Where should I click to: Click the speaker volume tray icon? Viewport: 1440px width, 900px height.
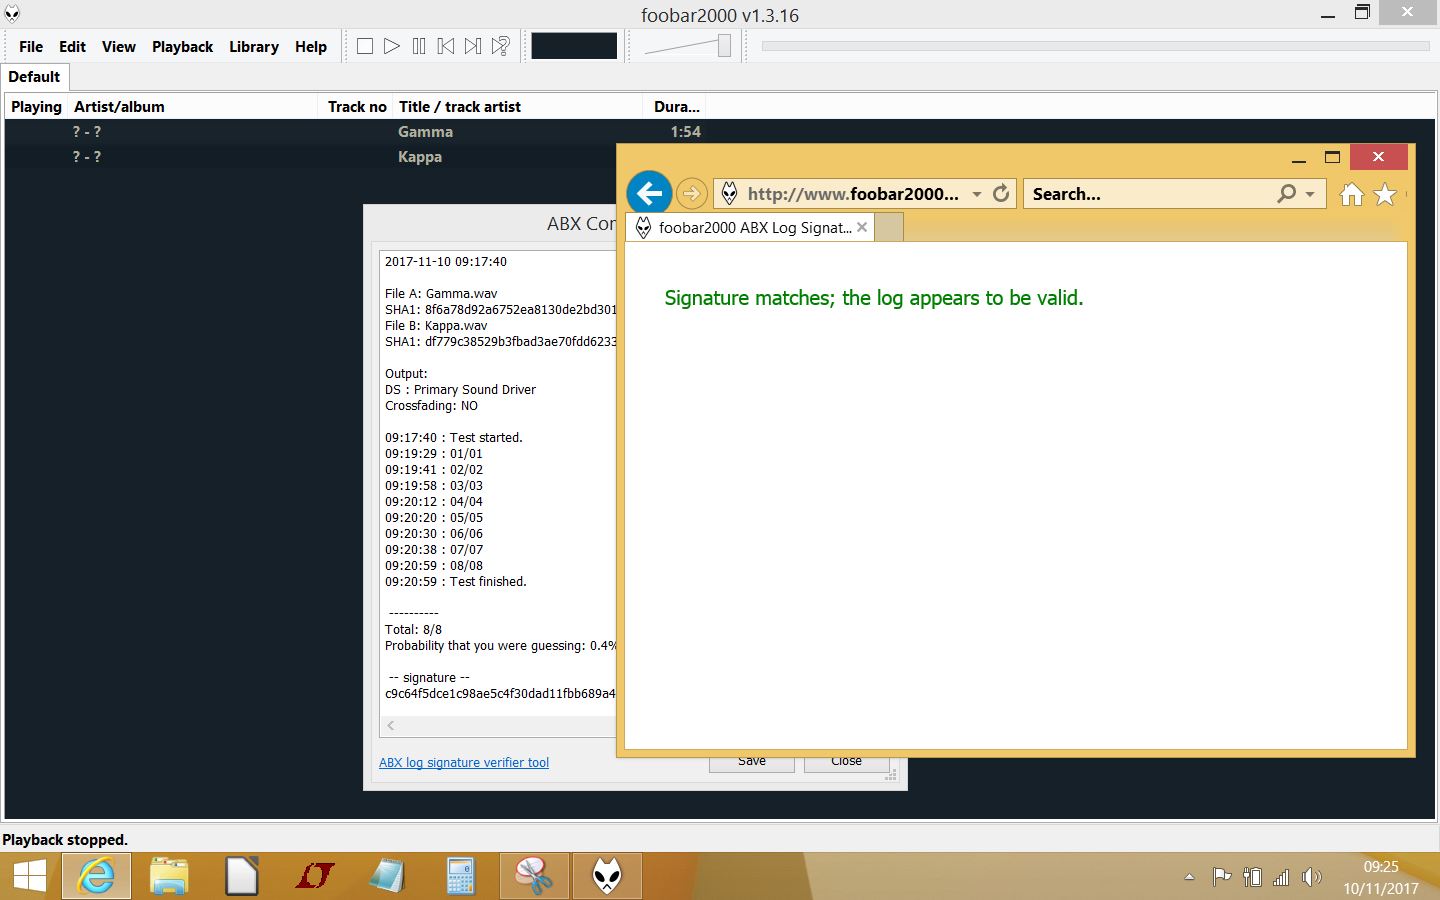(1311, 877)
